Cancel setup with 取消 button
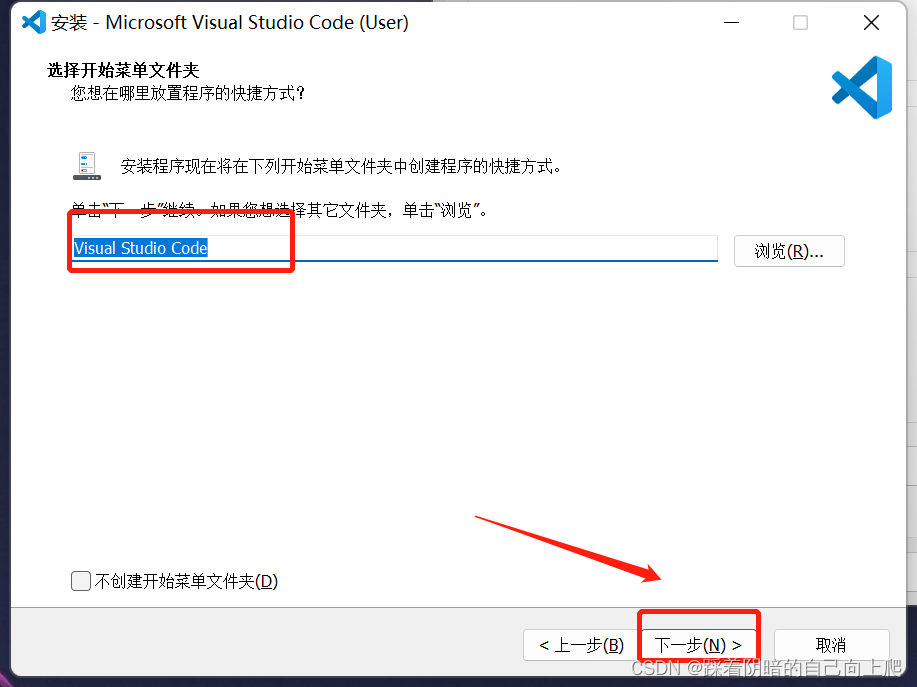The width and height of the screenshot is (917, 687). [x=831, y=645]
